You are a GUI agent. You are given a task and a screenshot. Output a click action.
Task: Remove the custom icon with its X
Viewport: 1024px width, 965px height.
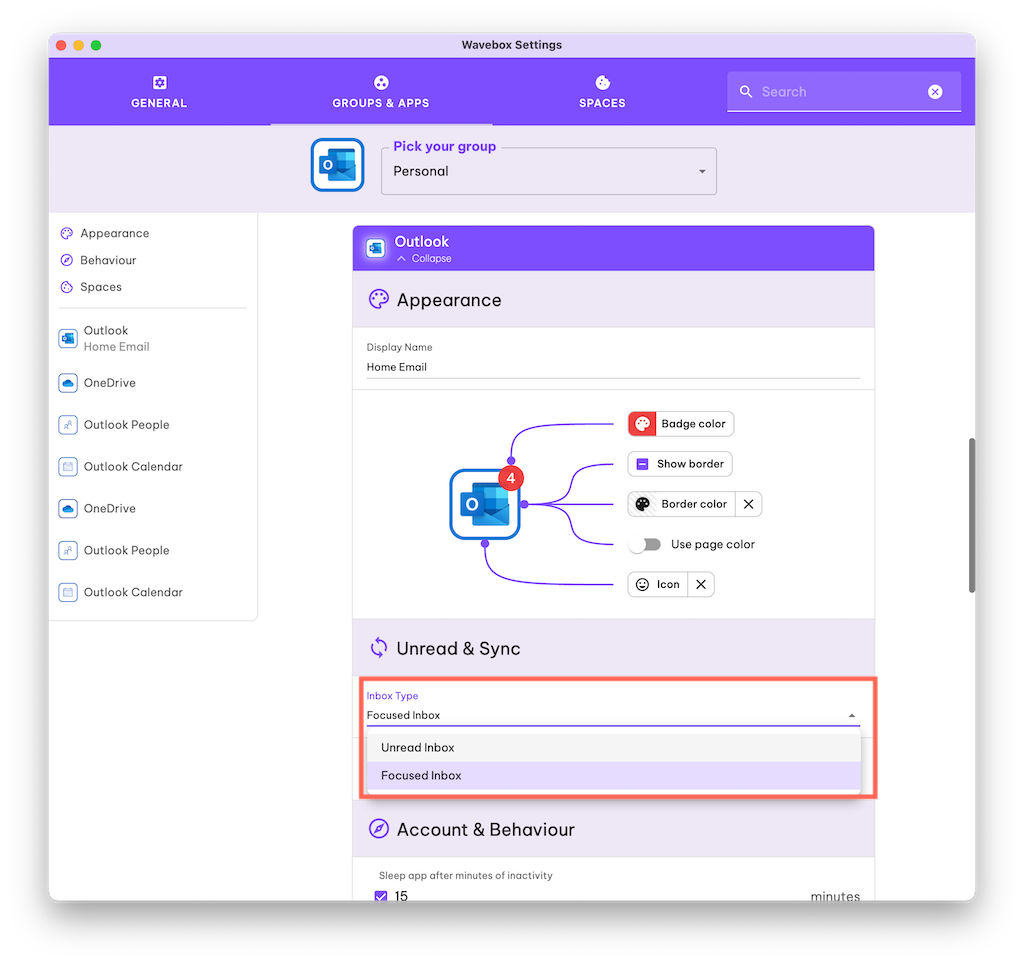click(701, 584)
